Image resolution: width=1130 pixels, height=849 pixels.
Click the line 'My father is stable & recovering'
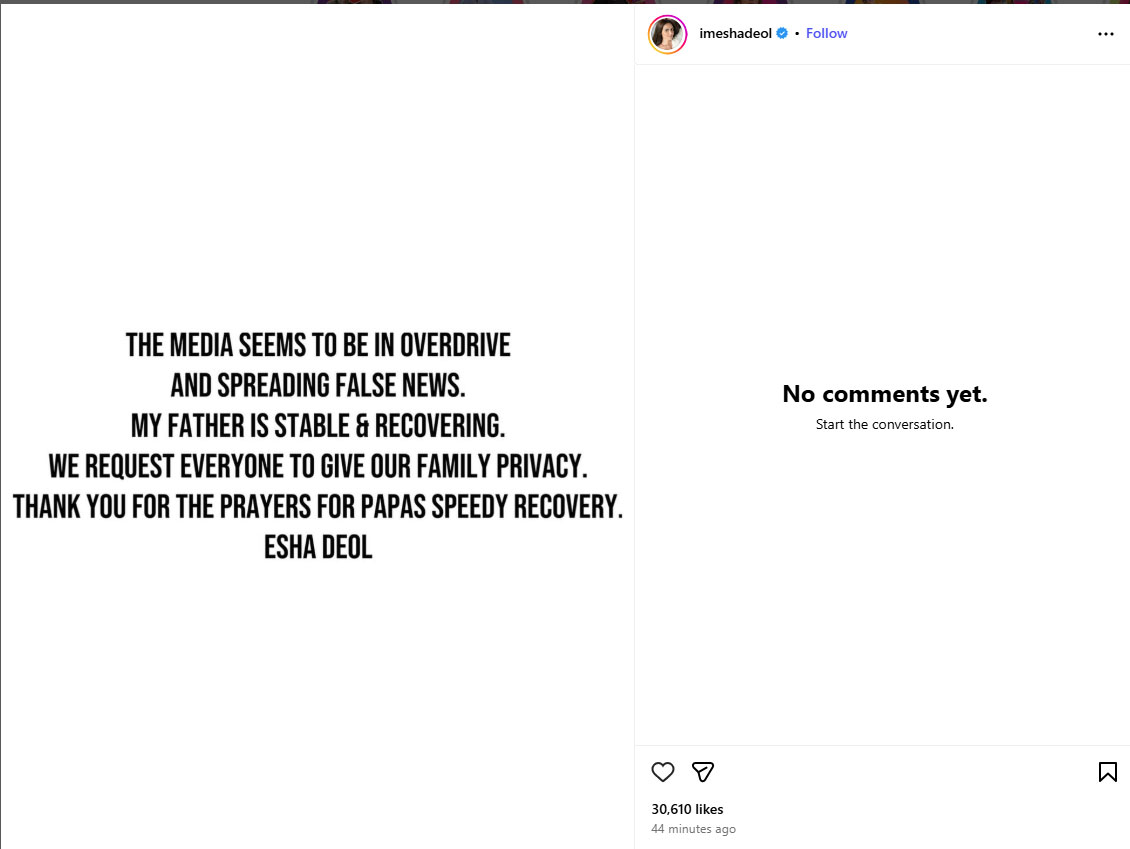[x=318, y=426]
